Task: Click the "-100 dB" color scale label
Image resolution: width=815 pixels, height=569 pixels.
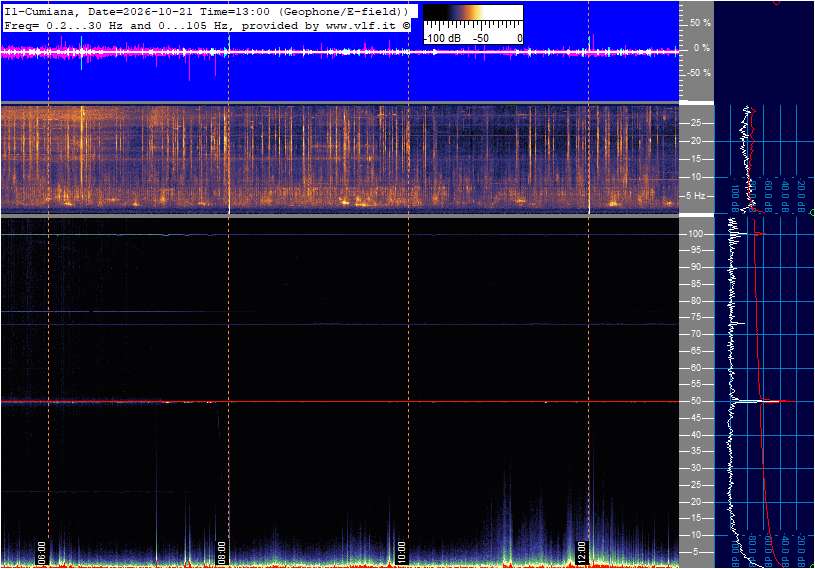Action: (x=442, y=38)
